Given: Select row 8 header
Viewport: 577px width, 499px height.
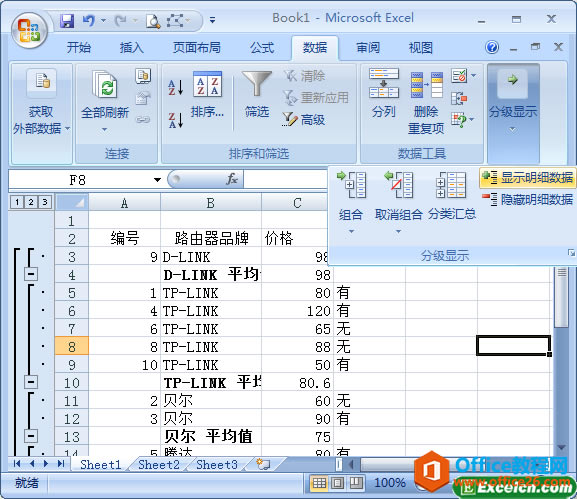Looking at the screenshot, I should pyautogui.click(x=72, y=346).
